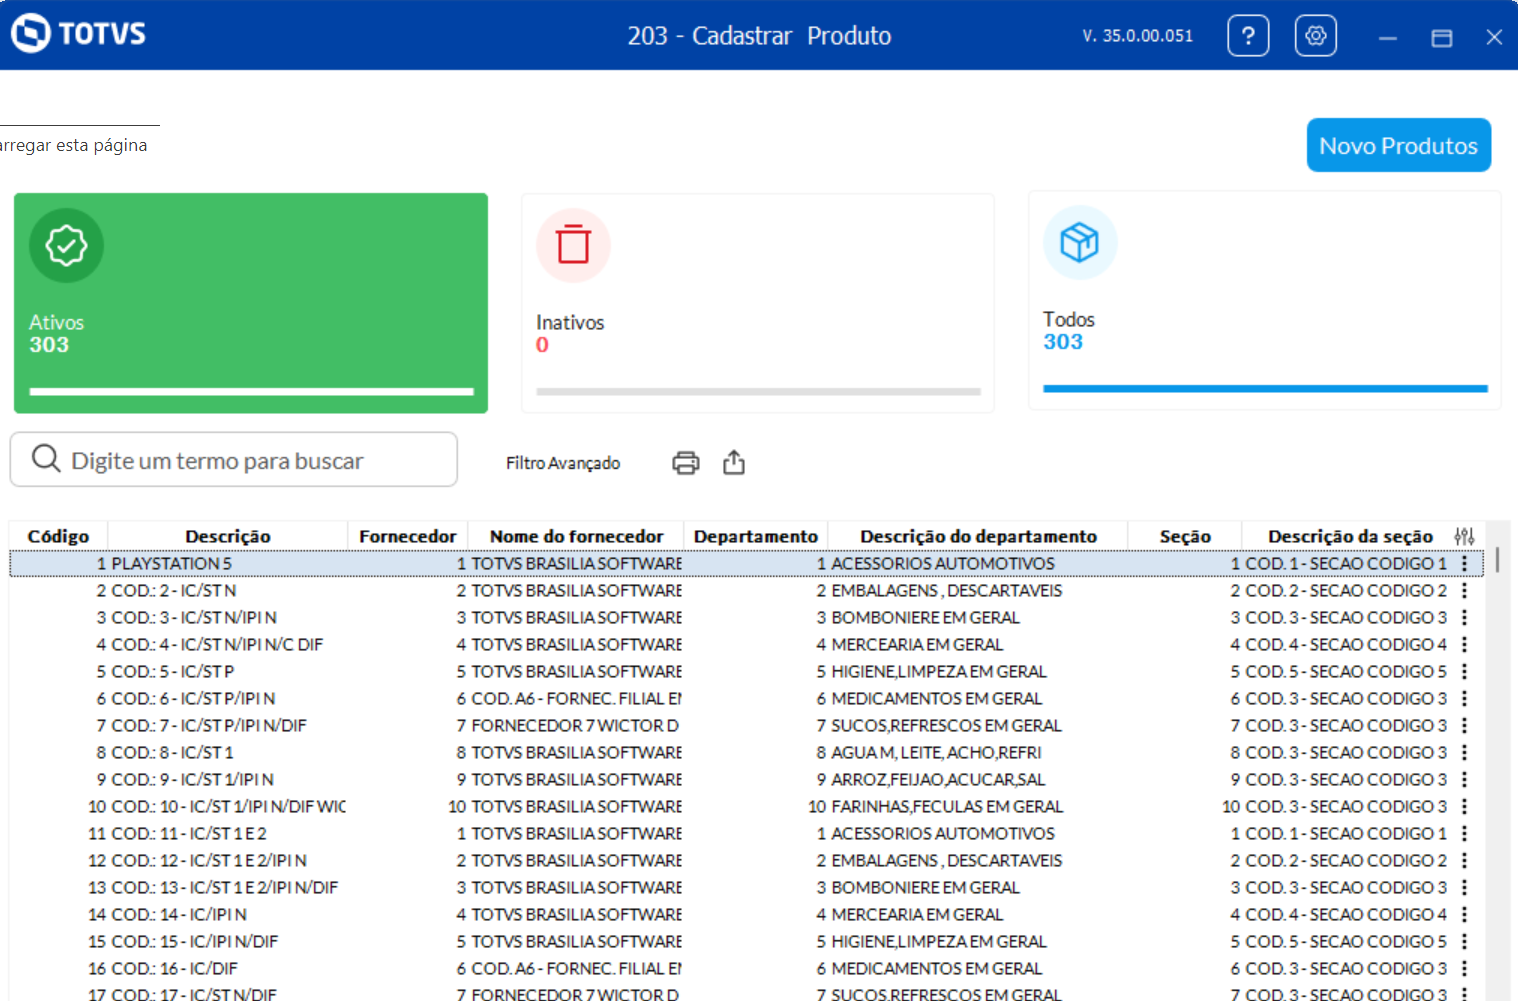Screen dimensions: 1518x1001
Task: Sort by Descrição do departamento header
Action: 979,536
